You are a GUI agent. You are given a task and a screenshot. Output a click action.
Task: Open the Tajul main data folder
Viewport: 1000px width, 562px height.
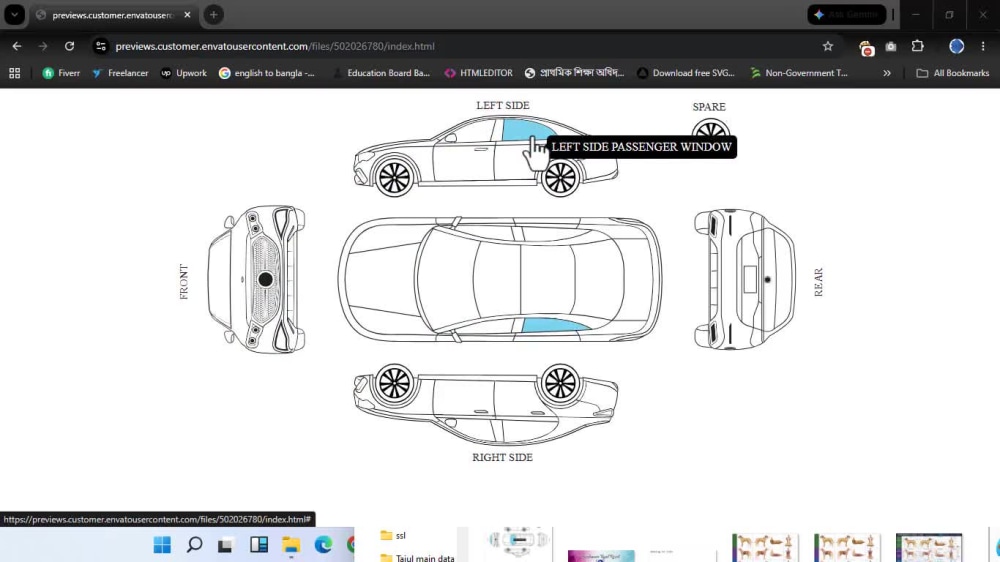coord(418,558)
